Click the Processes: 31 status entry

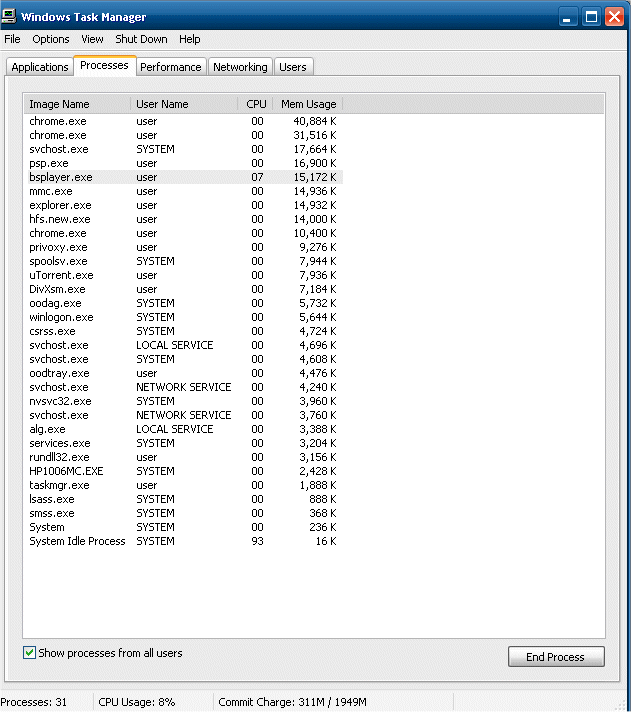[x=34, y=702]
